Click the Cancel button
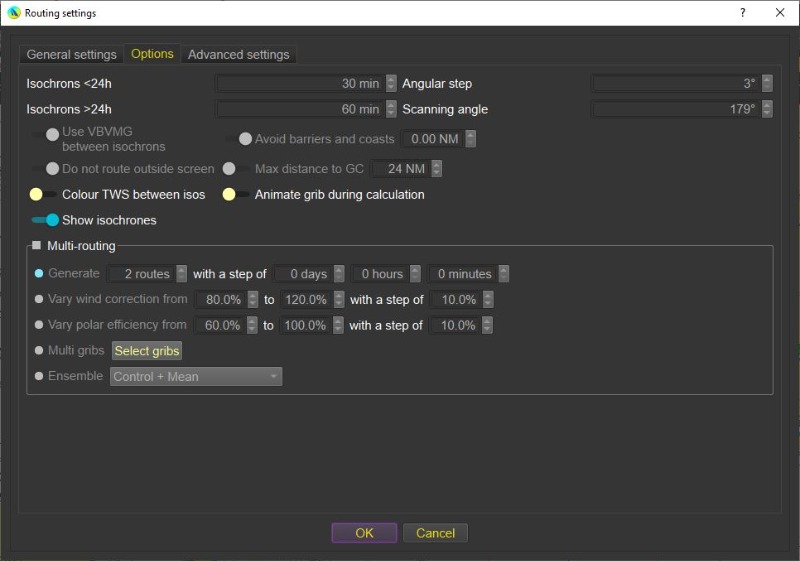 click(x=435, y=533)
